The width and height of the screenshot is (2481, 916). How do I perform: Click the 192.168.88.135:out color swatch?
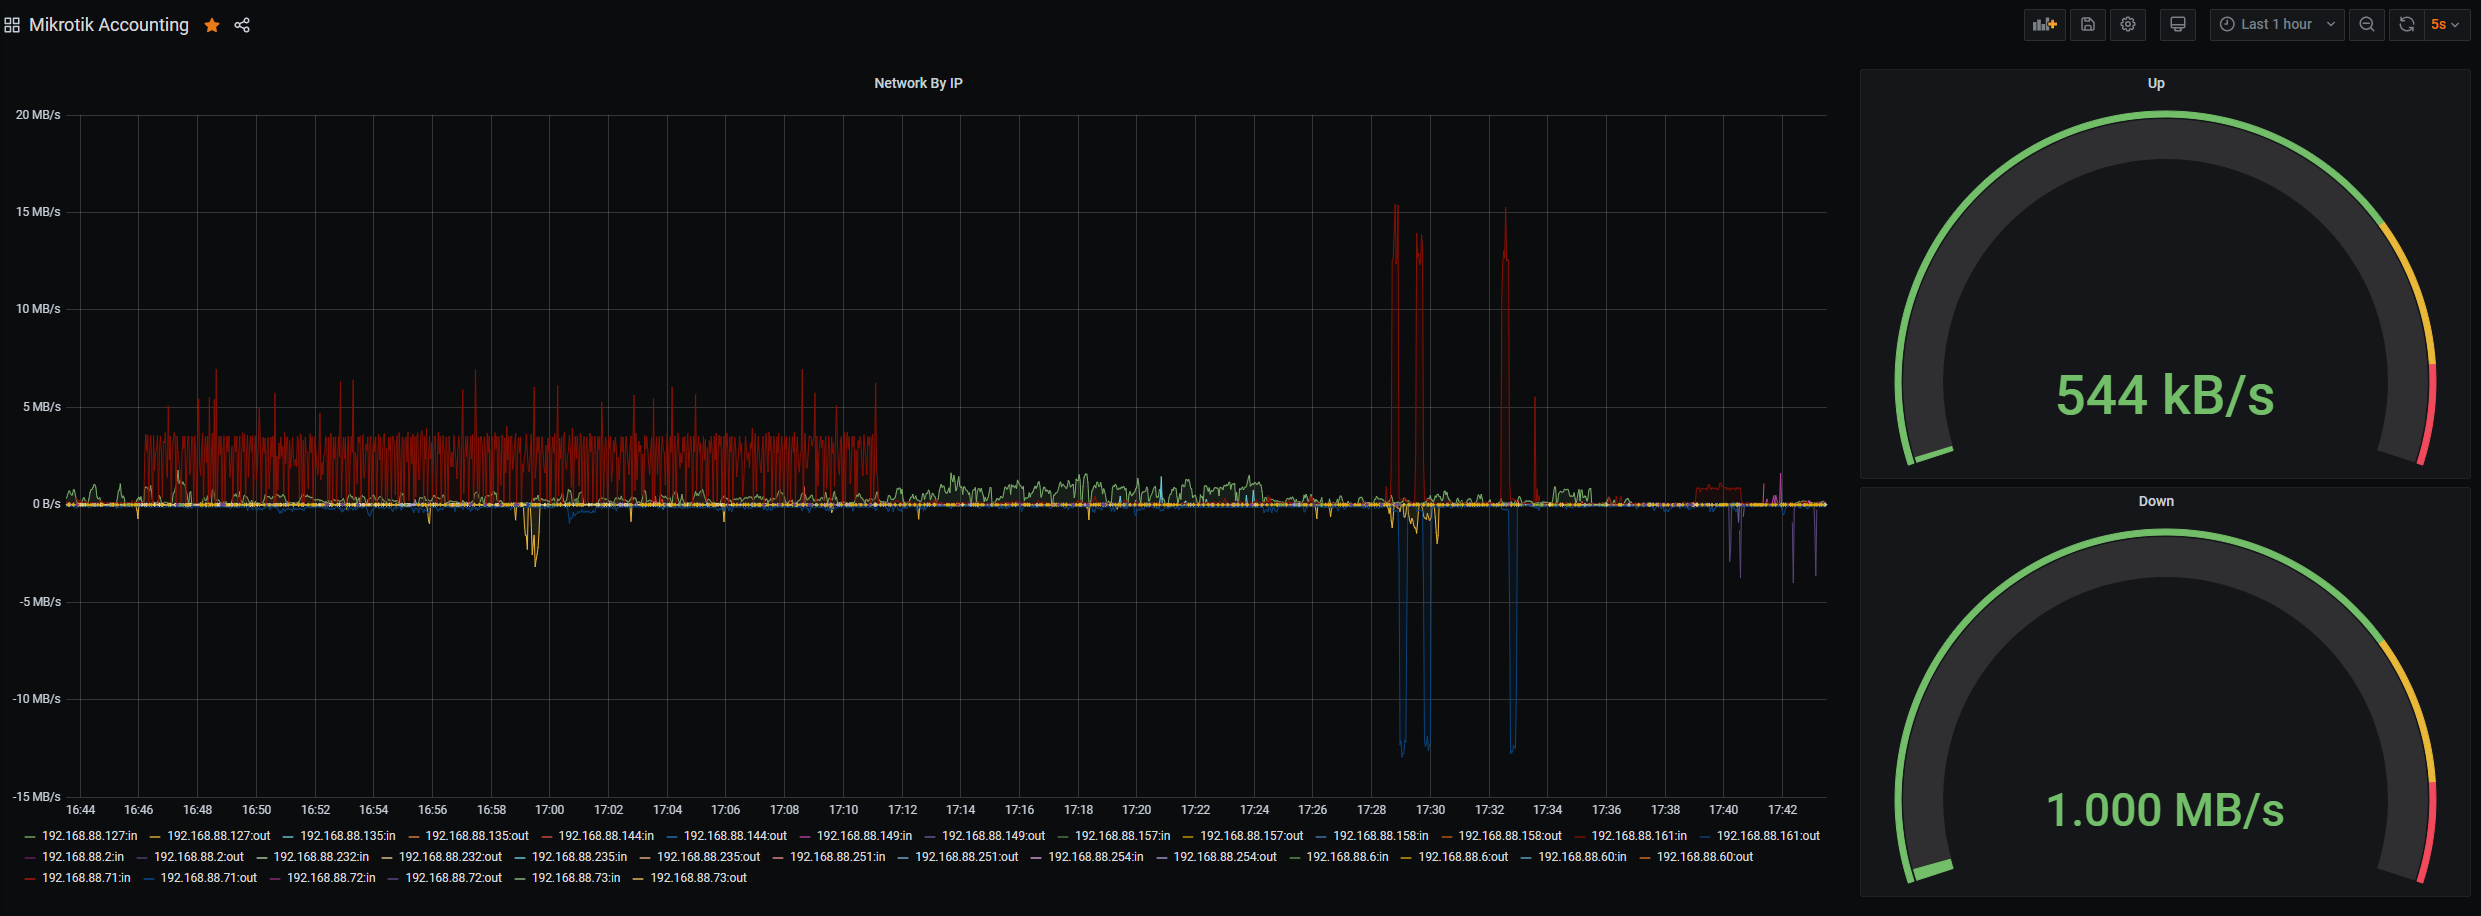click(414, 837)
